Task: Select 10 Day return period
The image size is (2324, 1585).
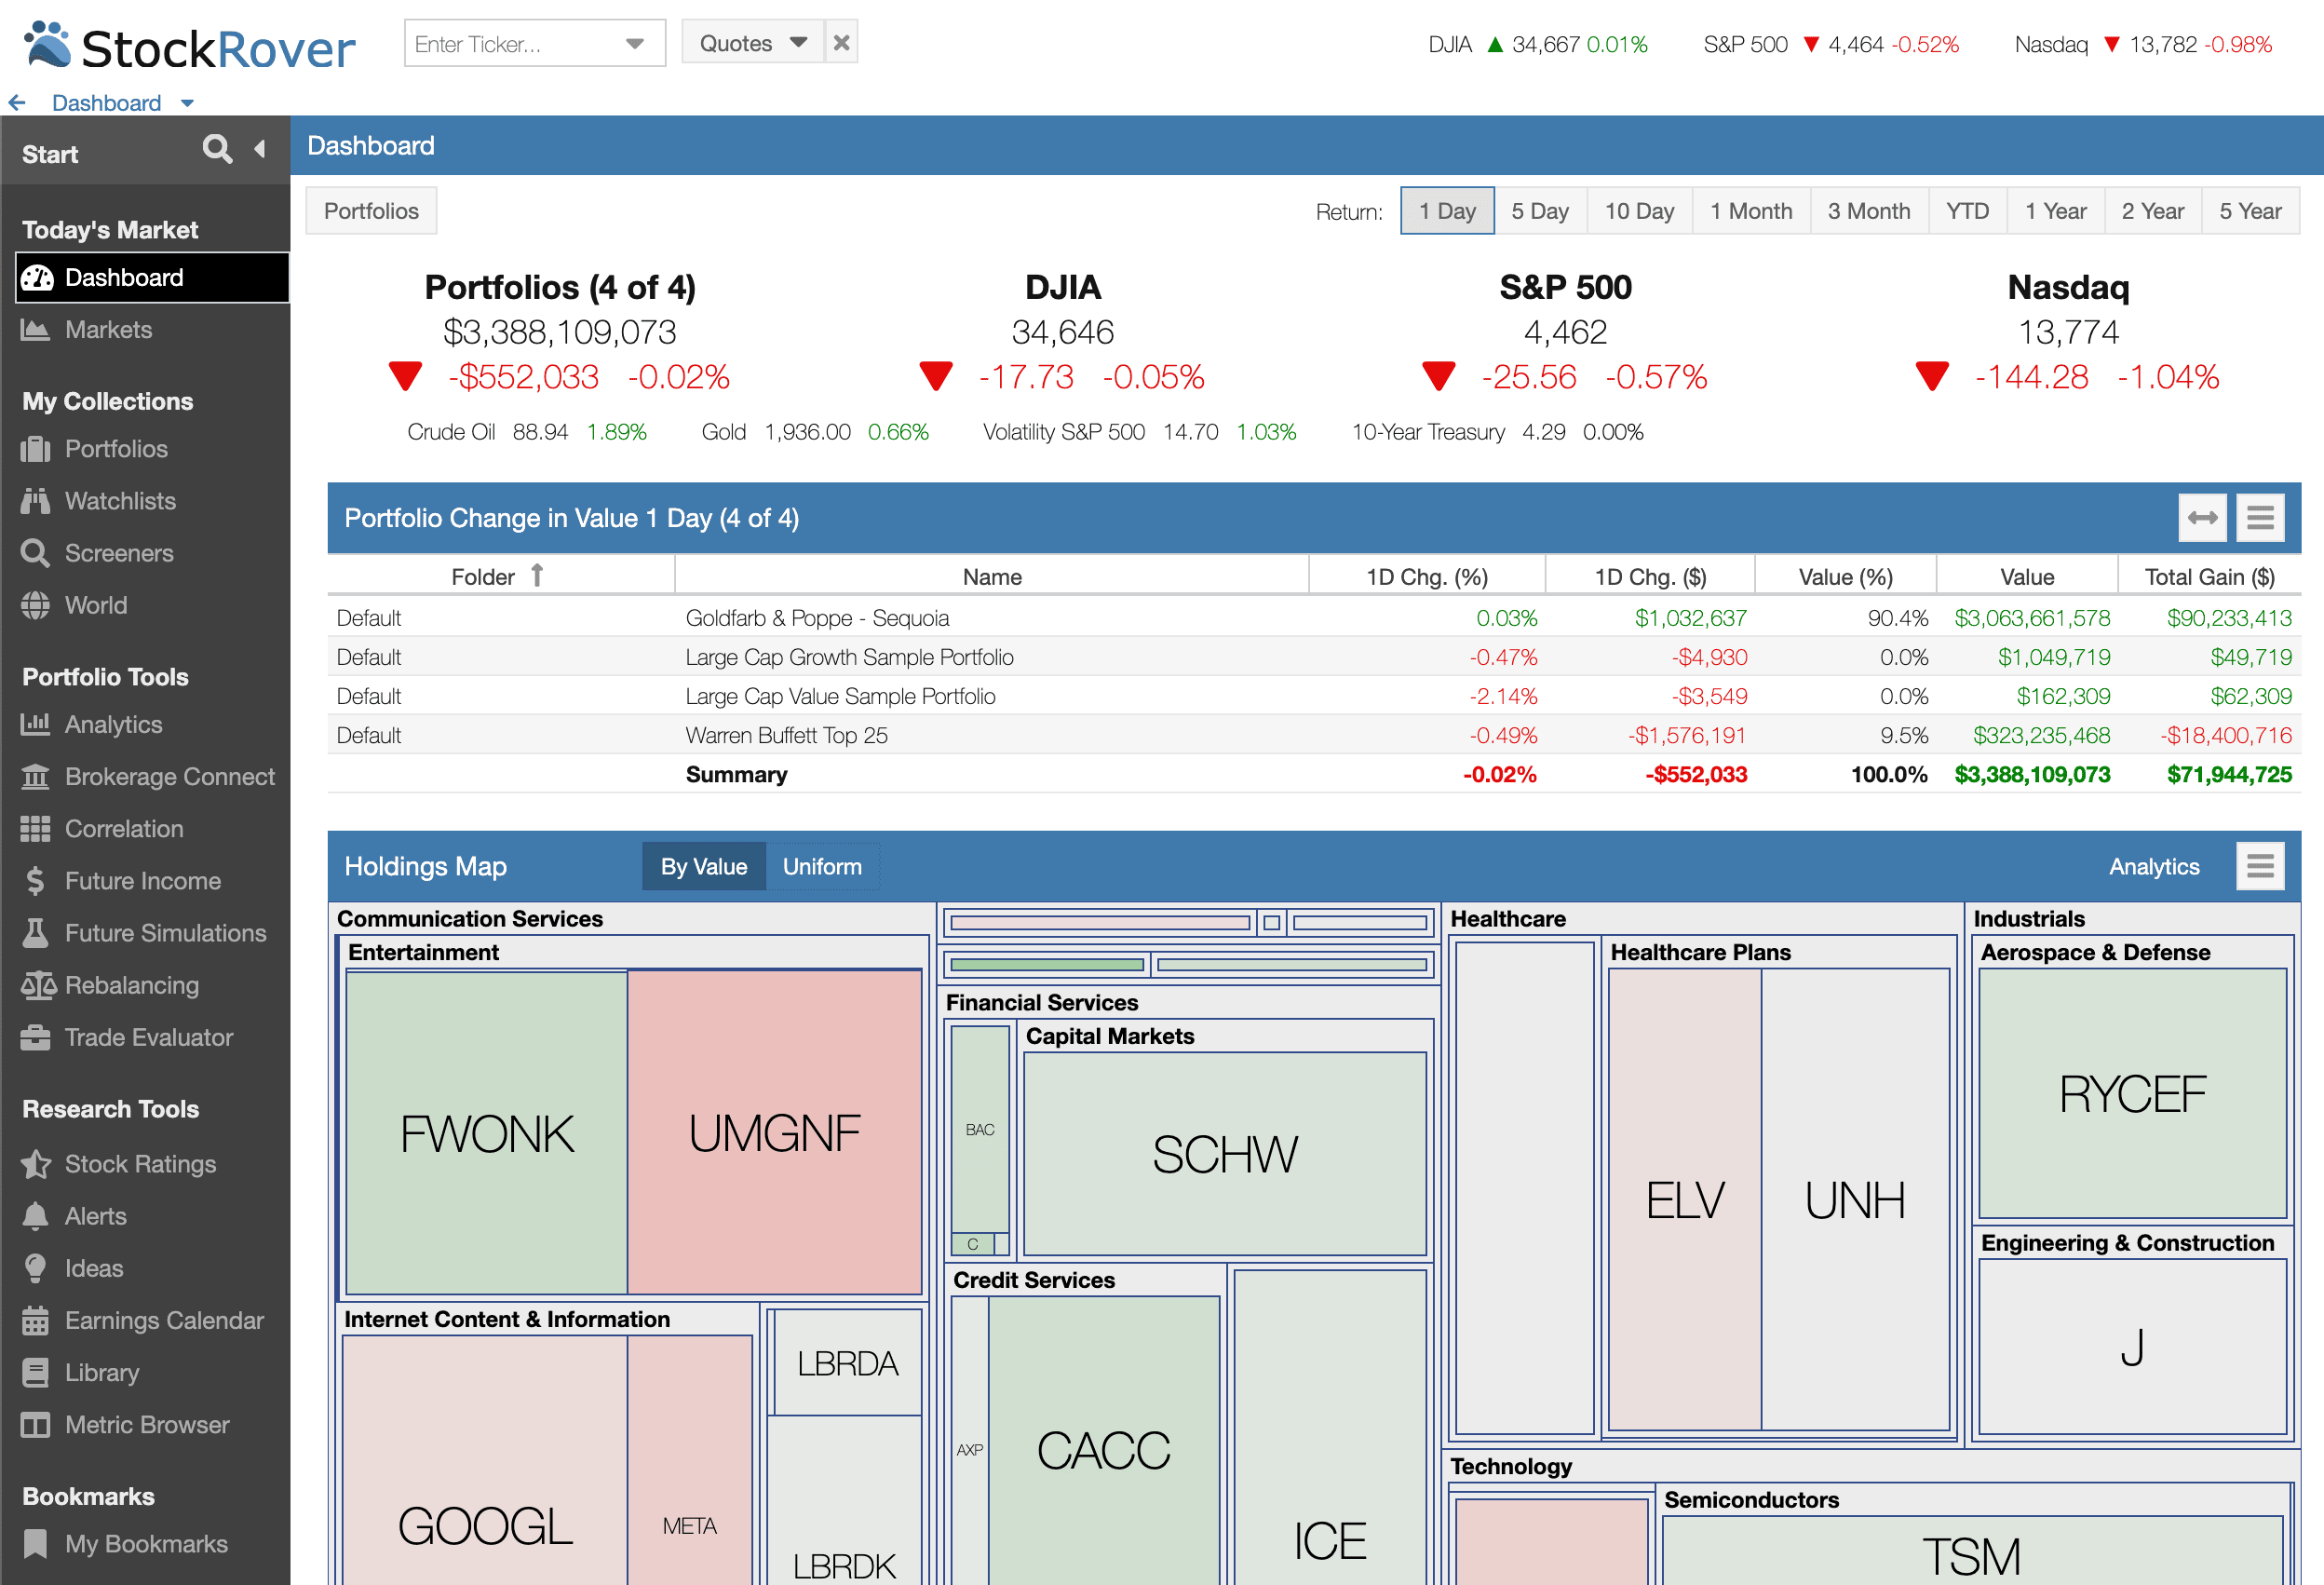Action: click(1640, 211)
